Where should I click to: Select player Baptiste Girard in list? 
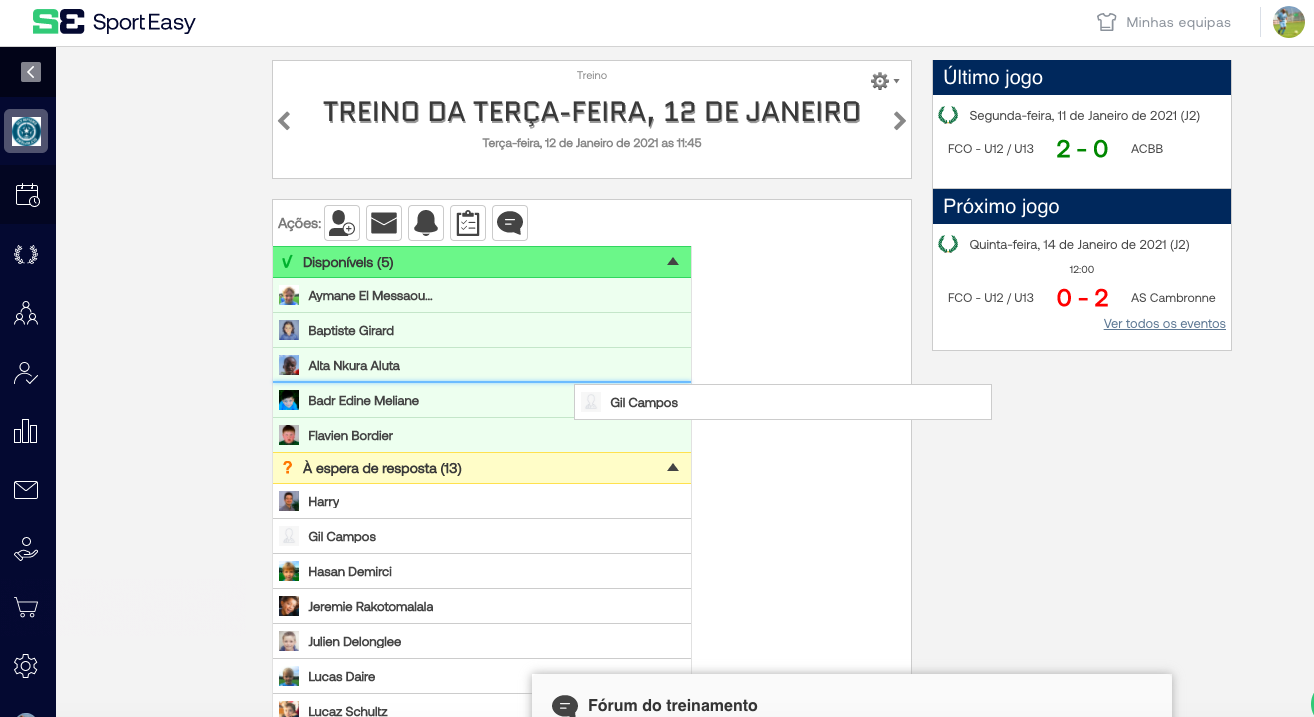[x=351, y=330]
